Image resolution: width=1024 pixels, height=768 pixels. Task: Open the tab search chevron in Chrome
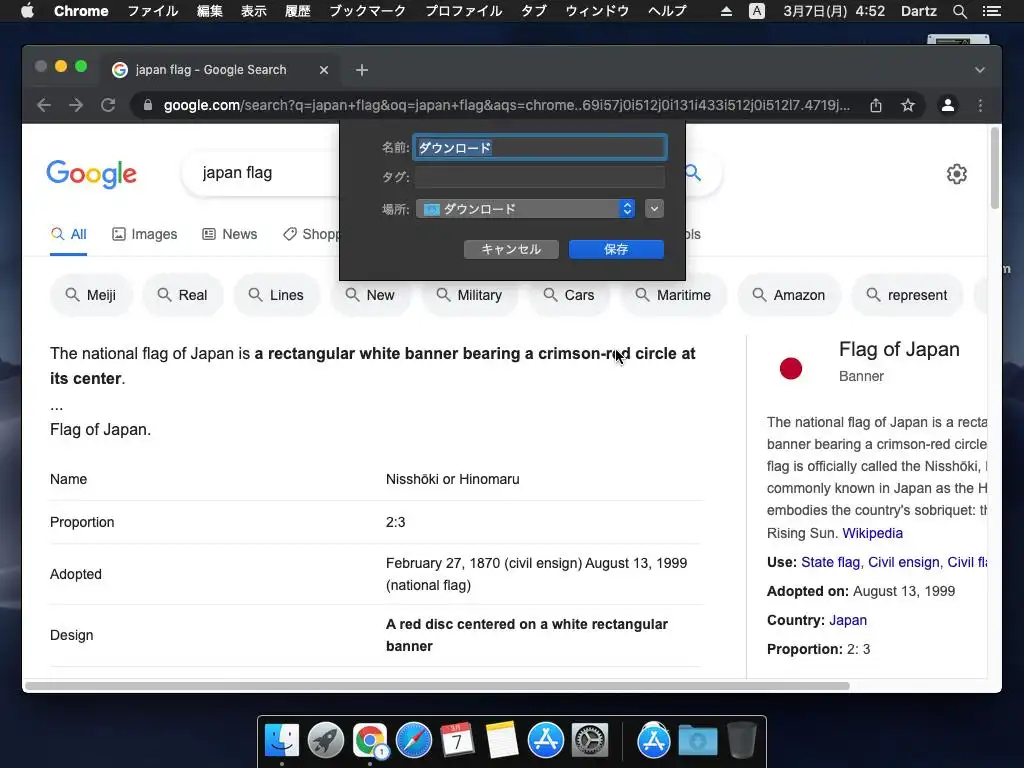(x=980, y=70)
